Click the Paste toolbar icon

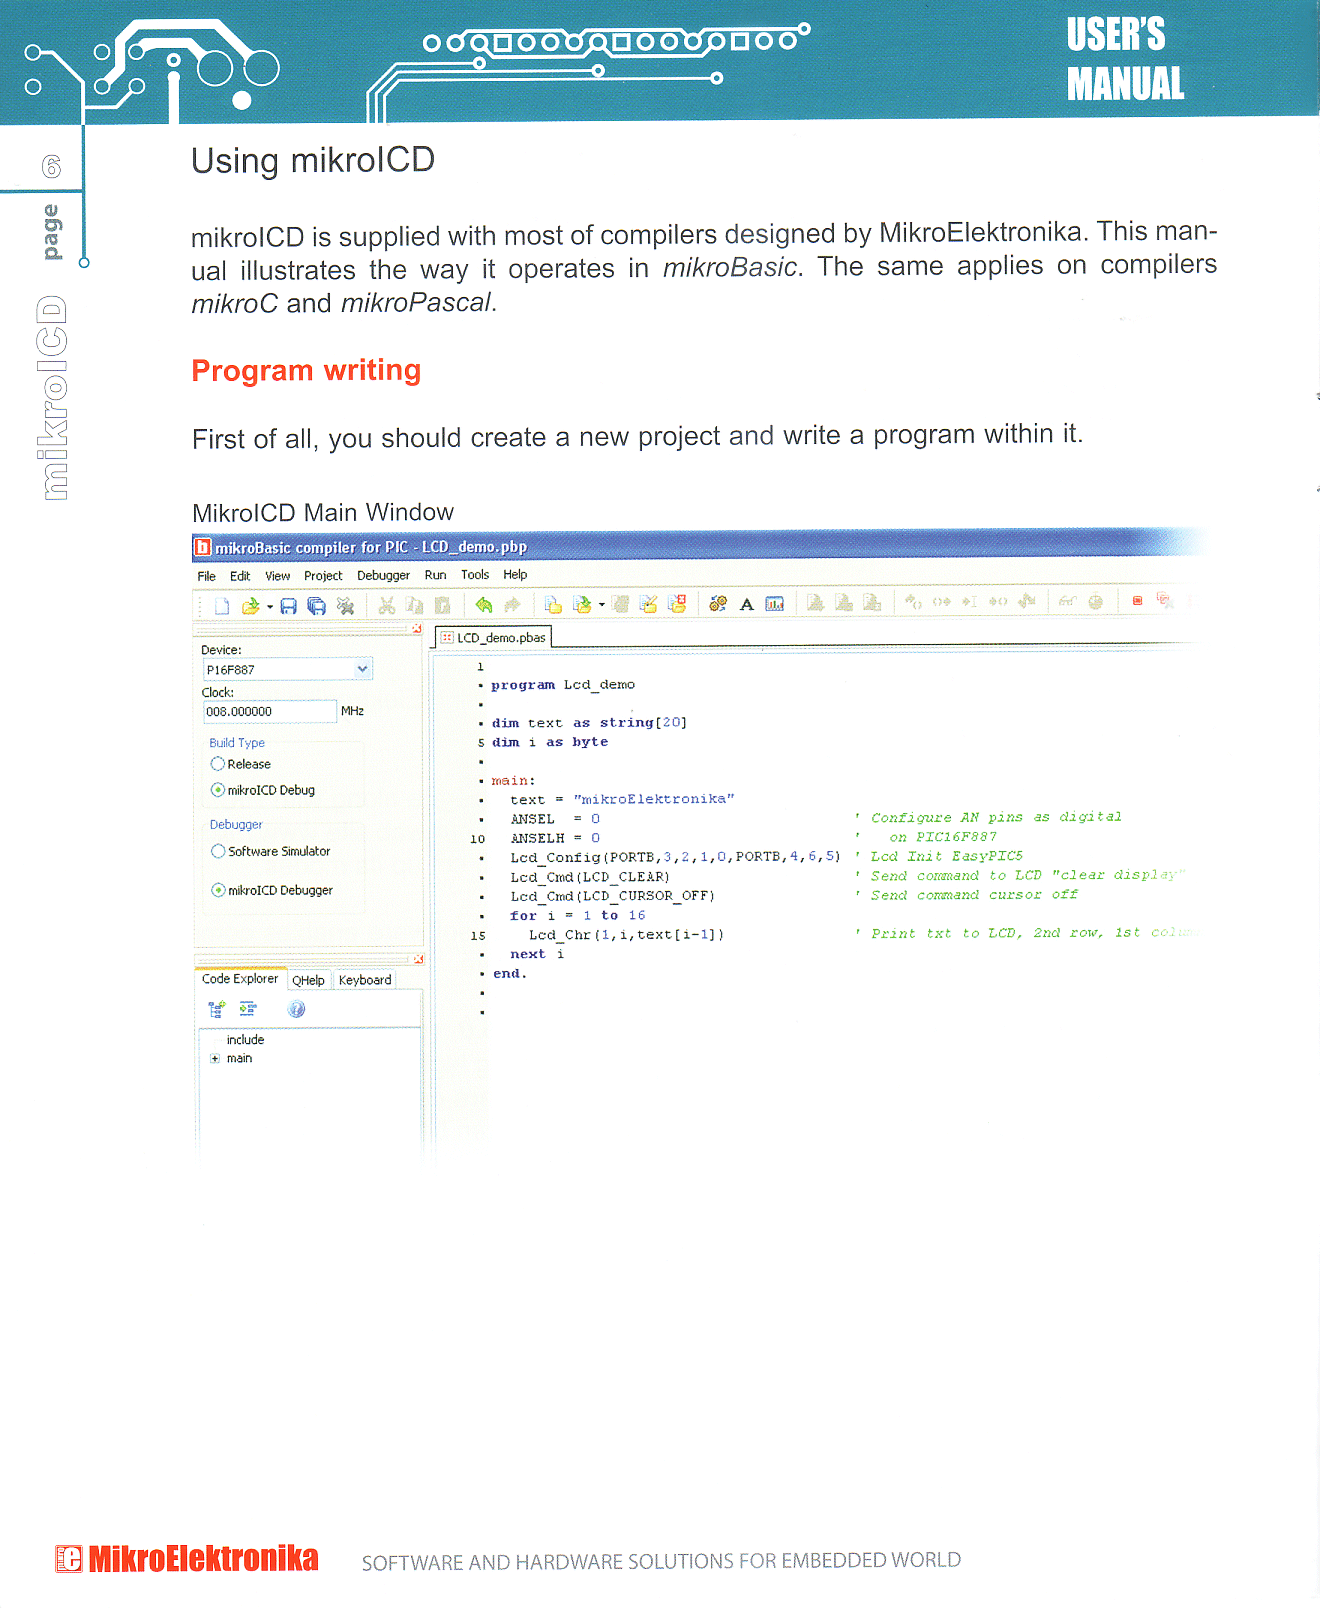pos(443,606)
